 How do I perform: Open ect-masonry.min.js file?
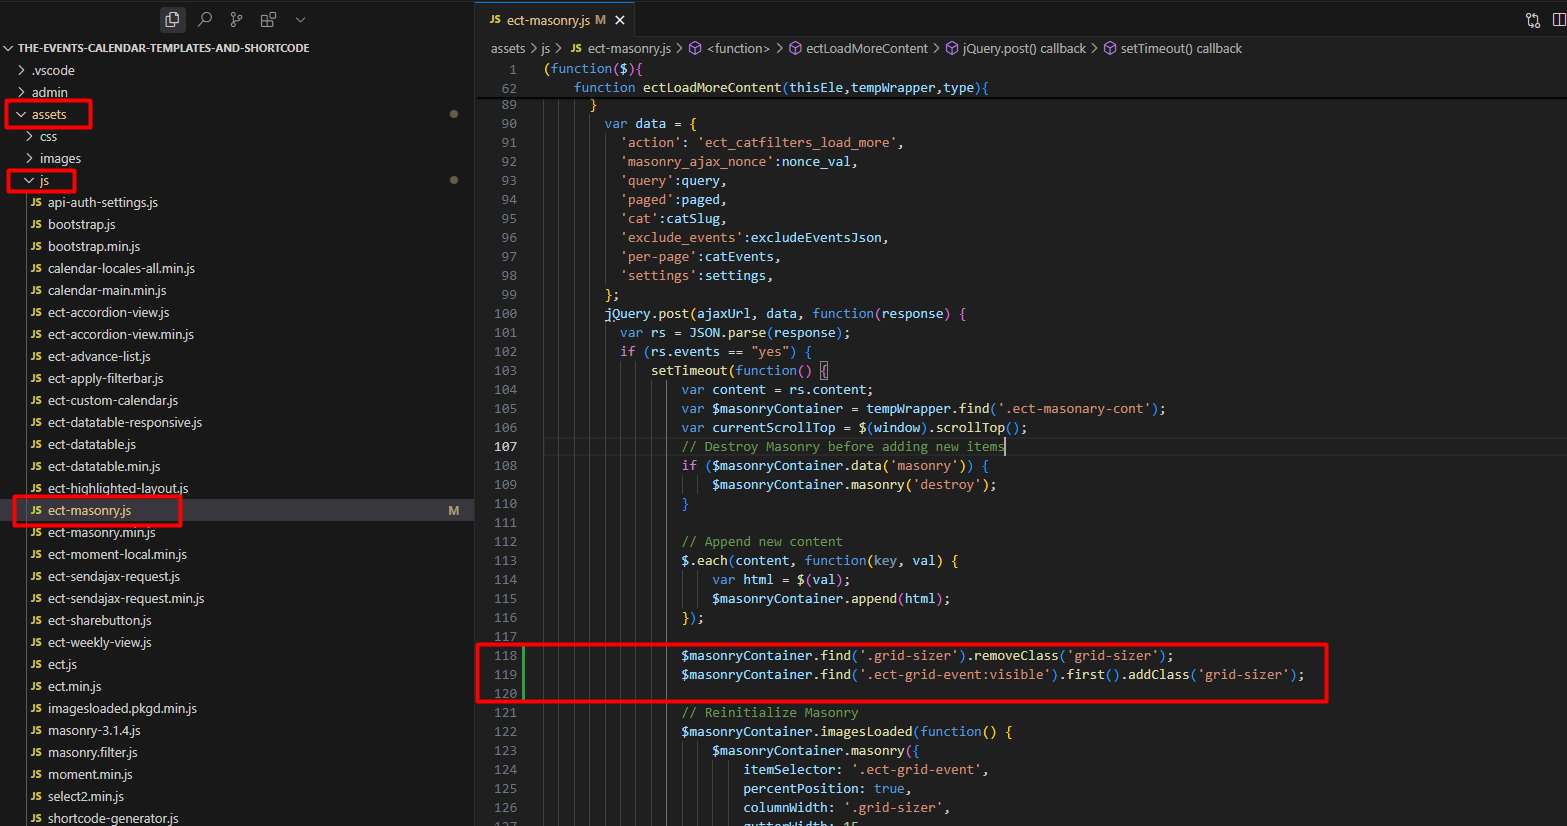(x=101, y=532)
